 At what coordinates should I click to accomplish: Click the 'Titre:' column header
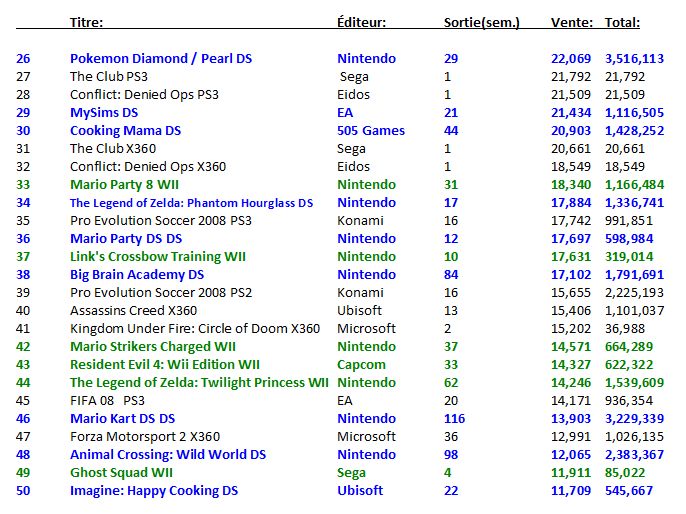(86, 22)
